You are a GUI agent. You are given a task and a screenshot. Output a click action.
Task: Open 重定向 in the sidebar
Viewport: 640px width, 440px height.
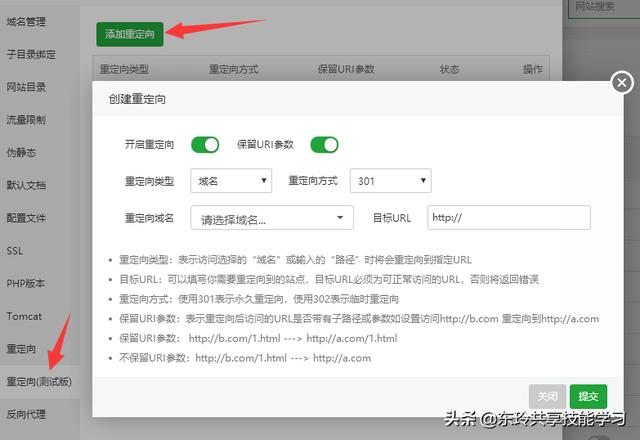pos(21,349)
